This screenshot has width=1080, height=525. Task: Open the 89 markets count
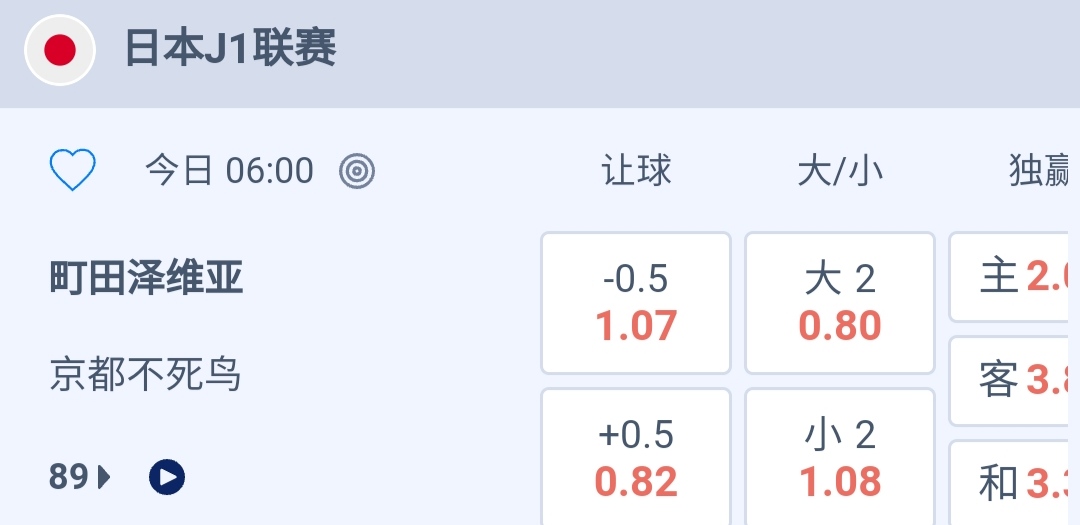pos(70,477)
